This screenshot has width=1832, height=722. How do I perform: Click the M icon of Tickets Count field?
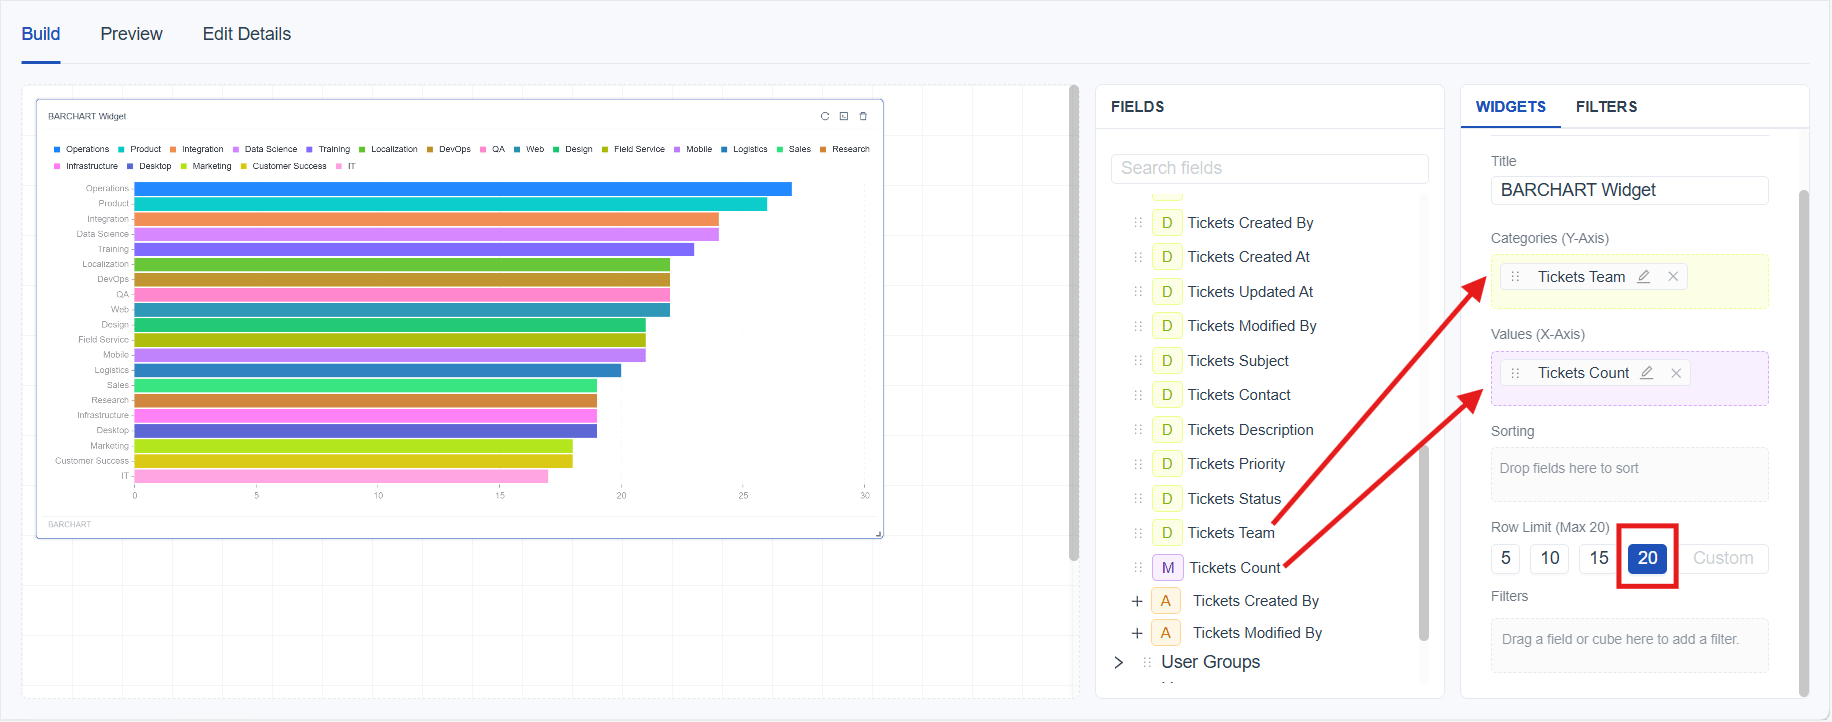(1167, 568)
